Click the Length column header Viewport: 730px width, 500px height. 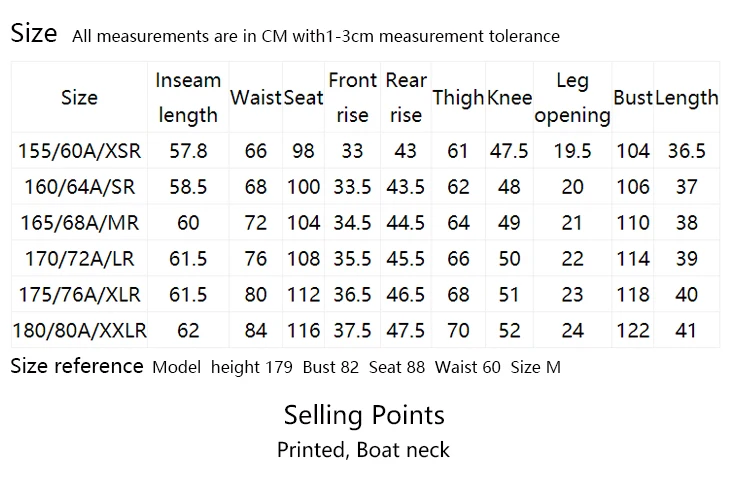[x=687, y=98]
